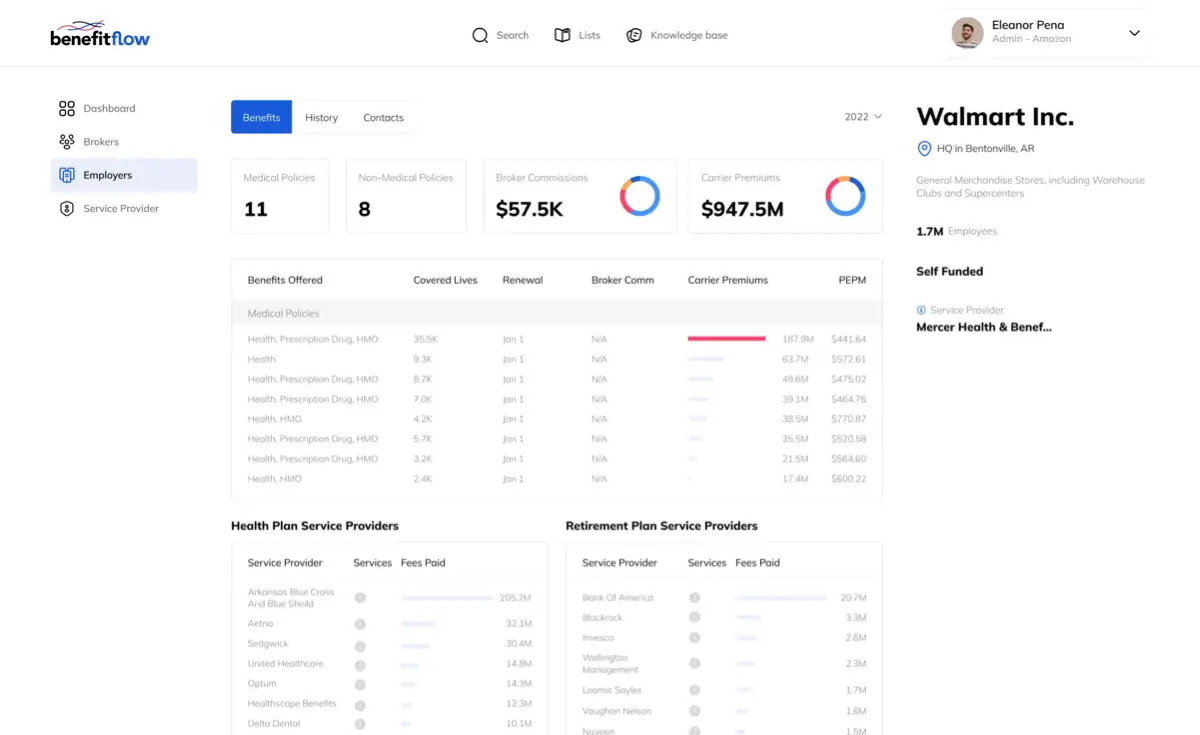Click services icon for Healthscope Benefits
This screenshot has height=735, width=1200.
360,704
